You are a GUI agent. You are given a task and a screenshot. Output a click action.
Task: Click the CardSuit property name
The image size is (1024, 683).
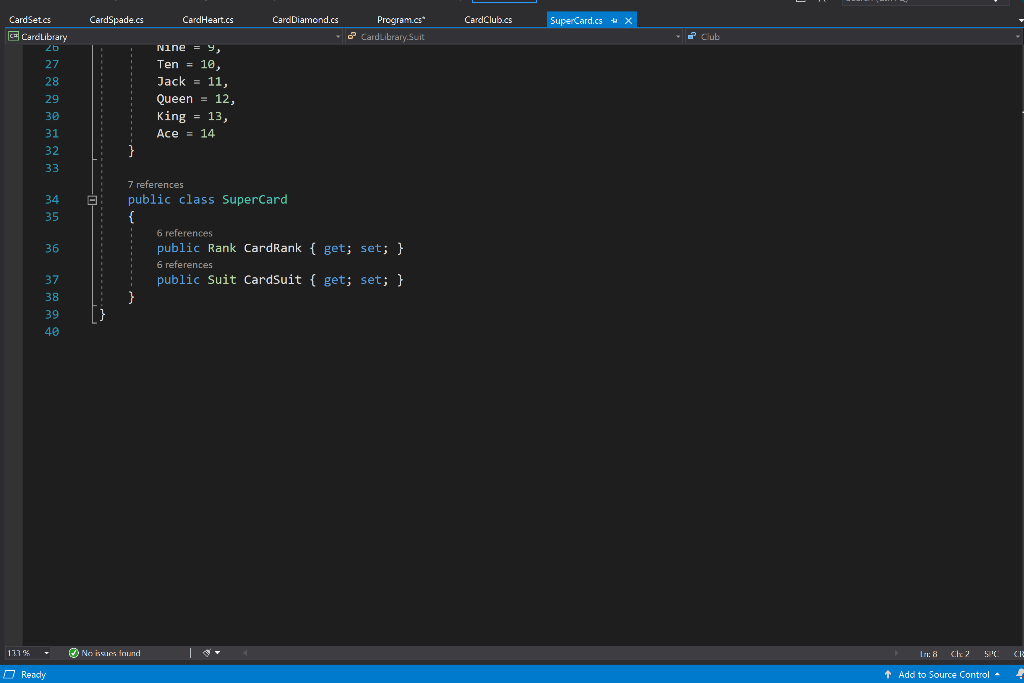[273, 279]
